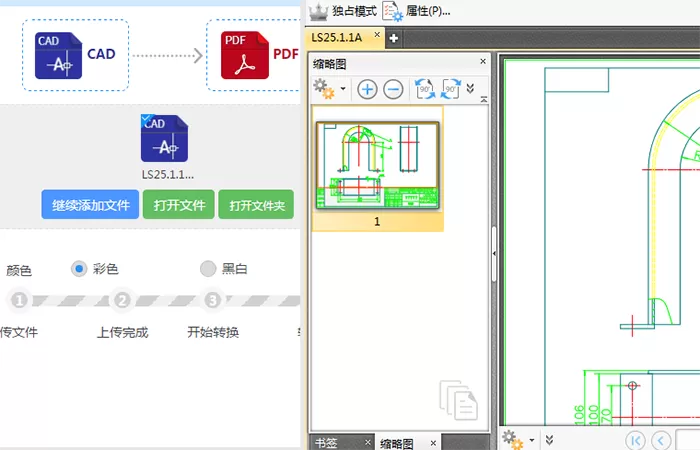Select the 彩色 color radio option

79,269
